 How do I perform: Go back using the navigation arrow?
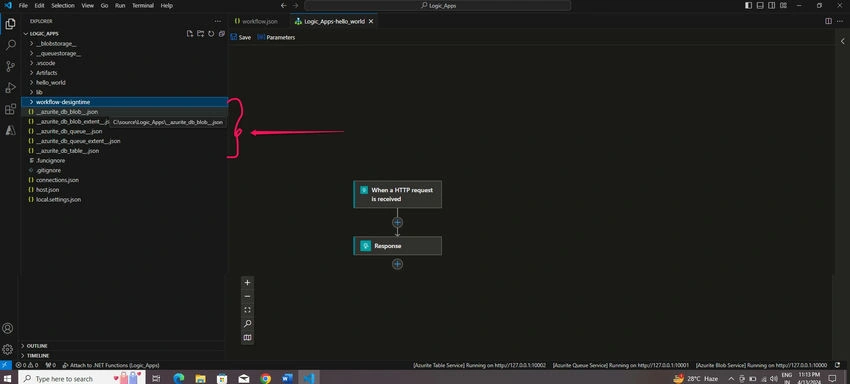284,5
